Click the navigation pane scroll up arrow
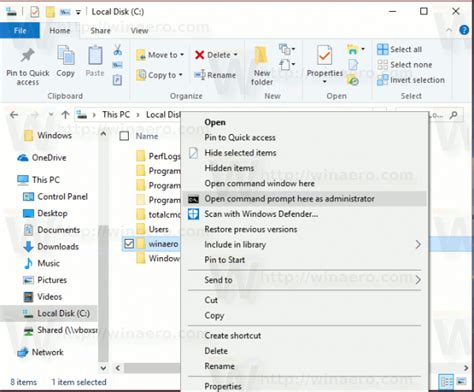 [x=103, y=134]
